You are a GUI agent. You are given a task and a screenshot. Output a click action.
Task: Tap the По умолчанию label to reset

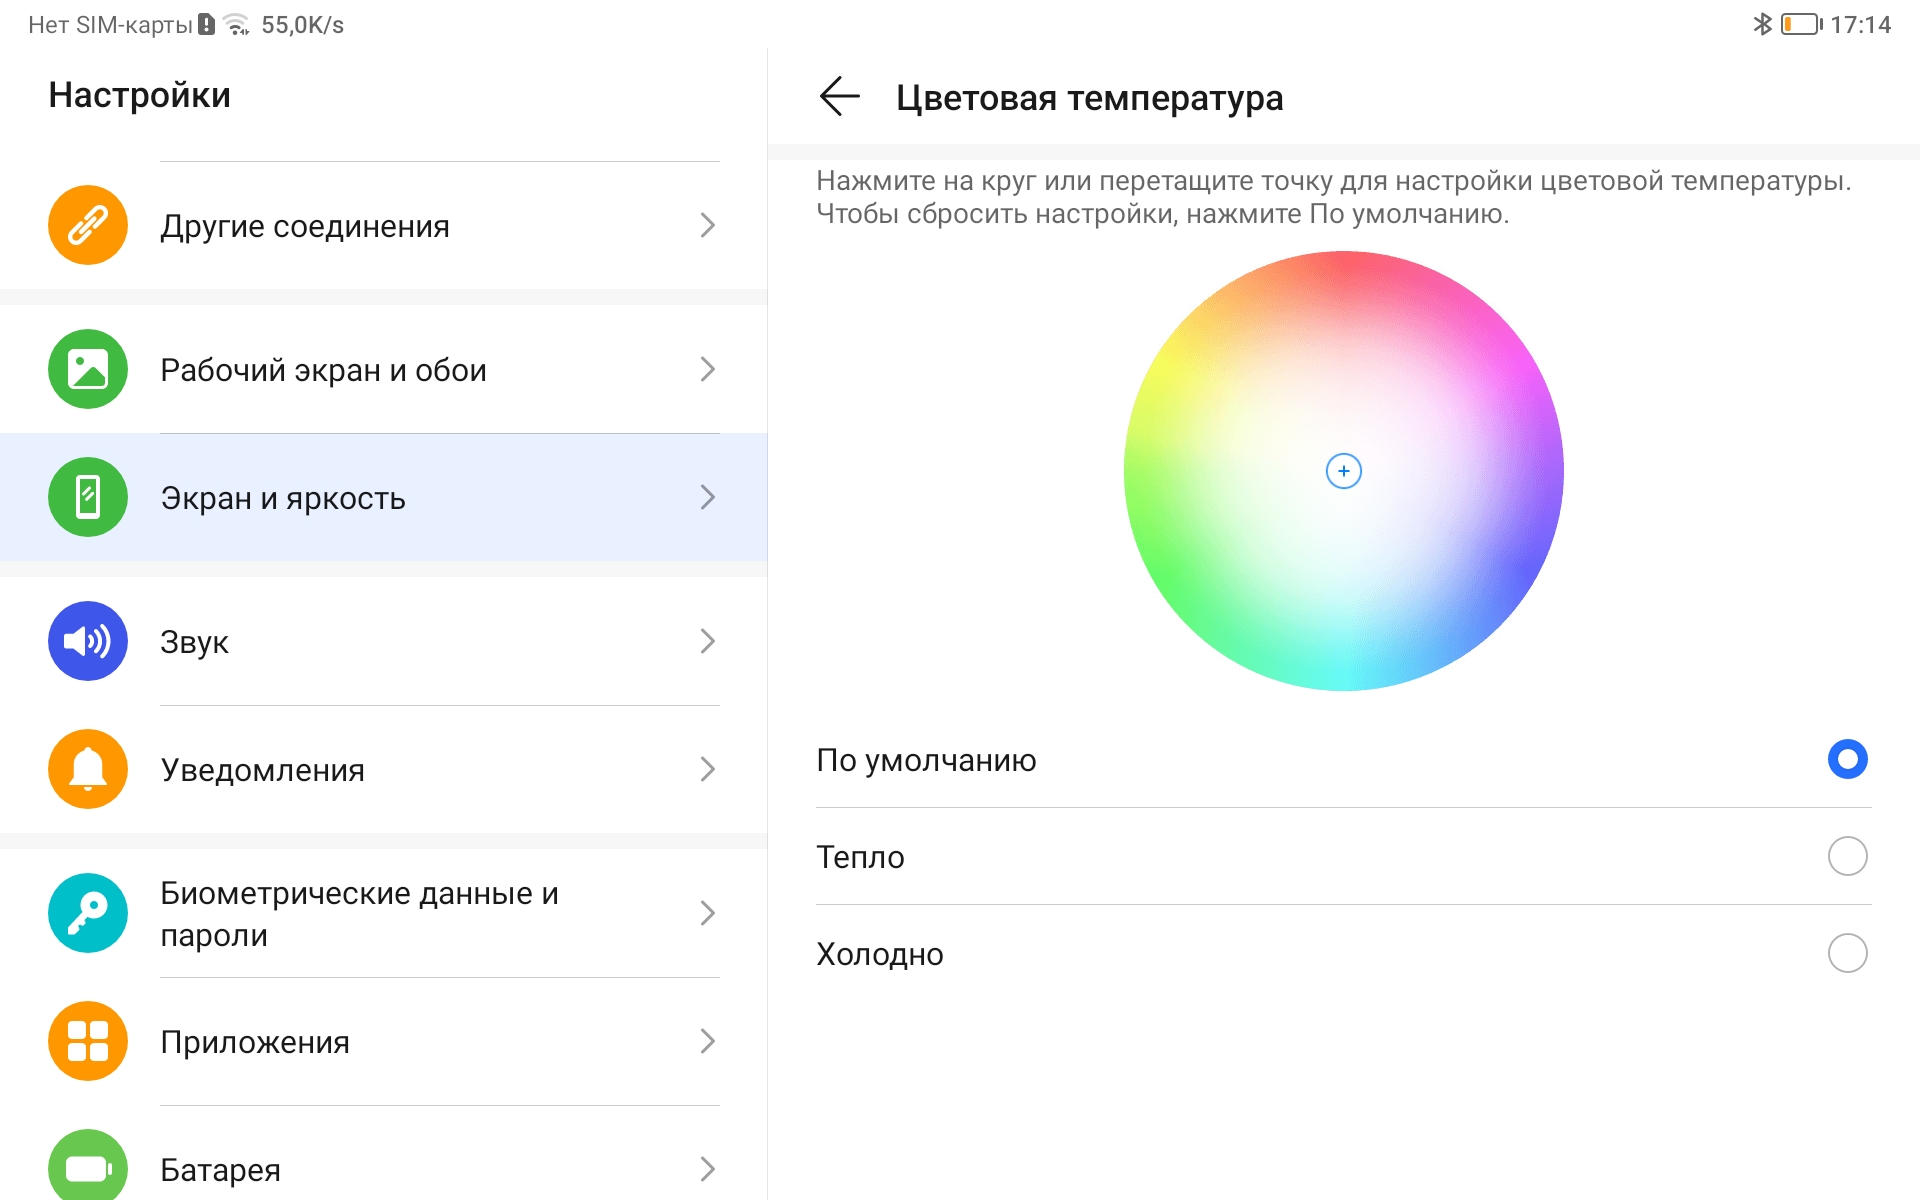[926, 761]
